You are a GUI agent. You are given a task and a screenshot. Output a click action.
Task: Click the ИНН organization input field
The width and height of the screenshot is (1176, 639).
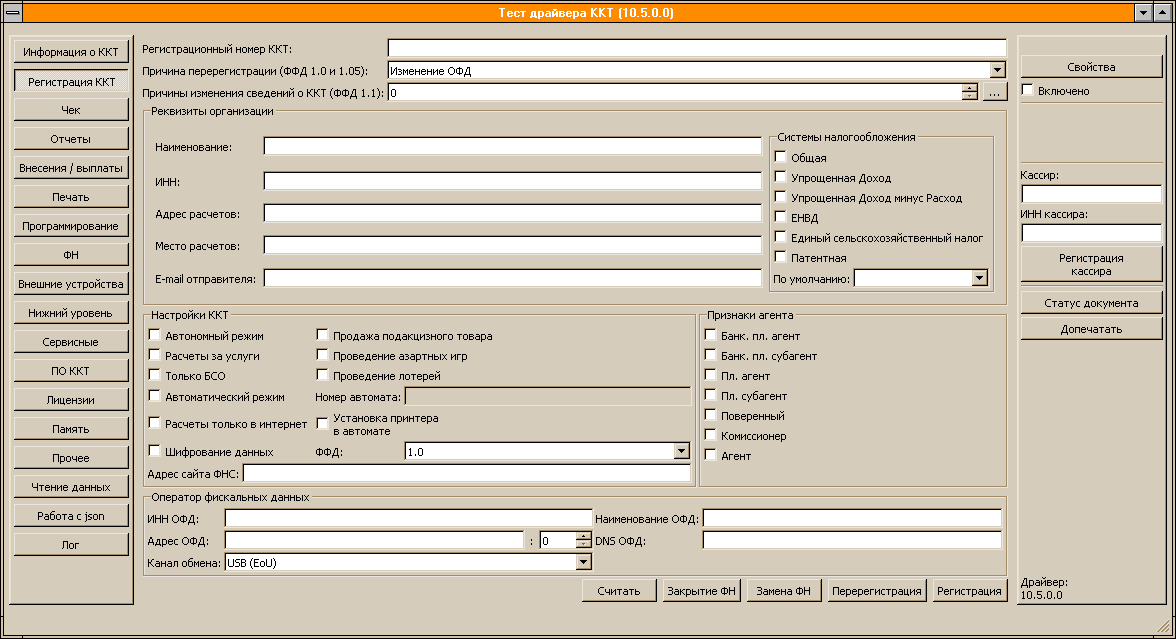tap(512, 181)
